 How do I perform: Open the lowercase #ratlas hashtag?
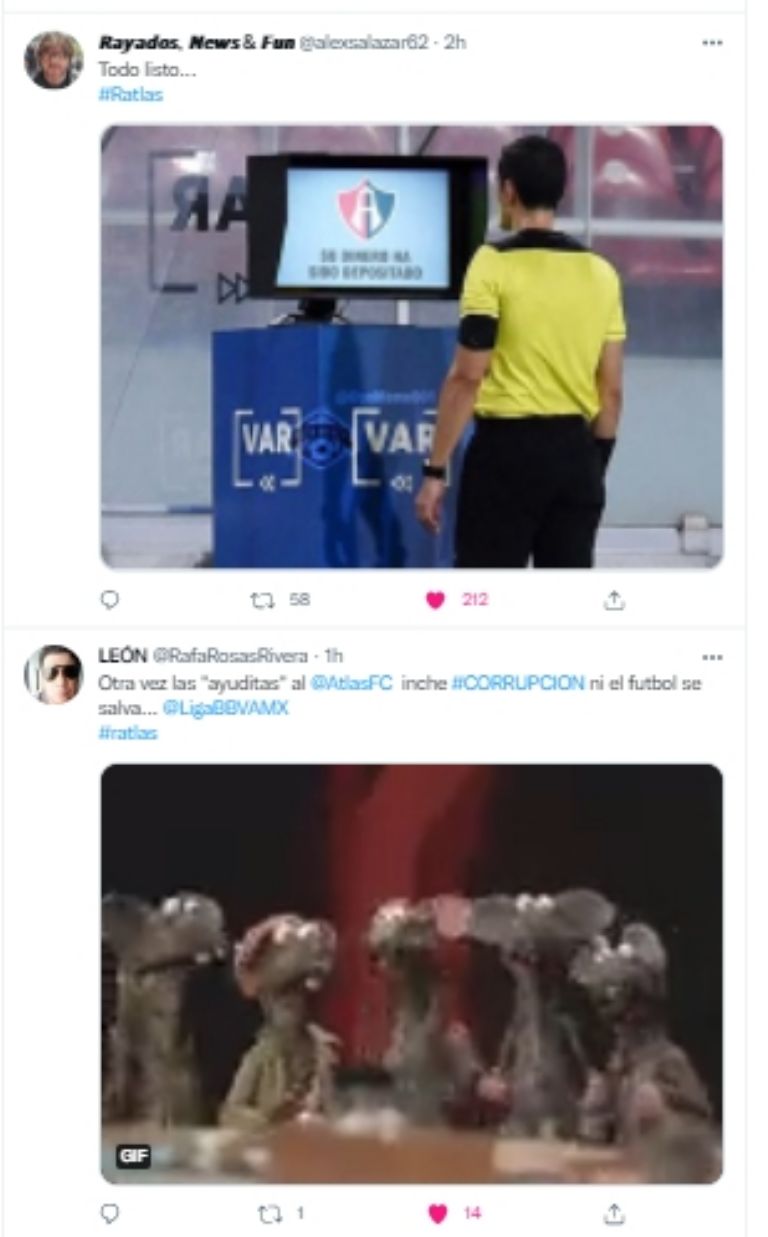point(128,733)
